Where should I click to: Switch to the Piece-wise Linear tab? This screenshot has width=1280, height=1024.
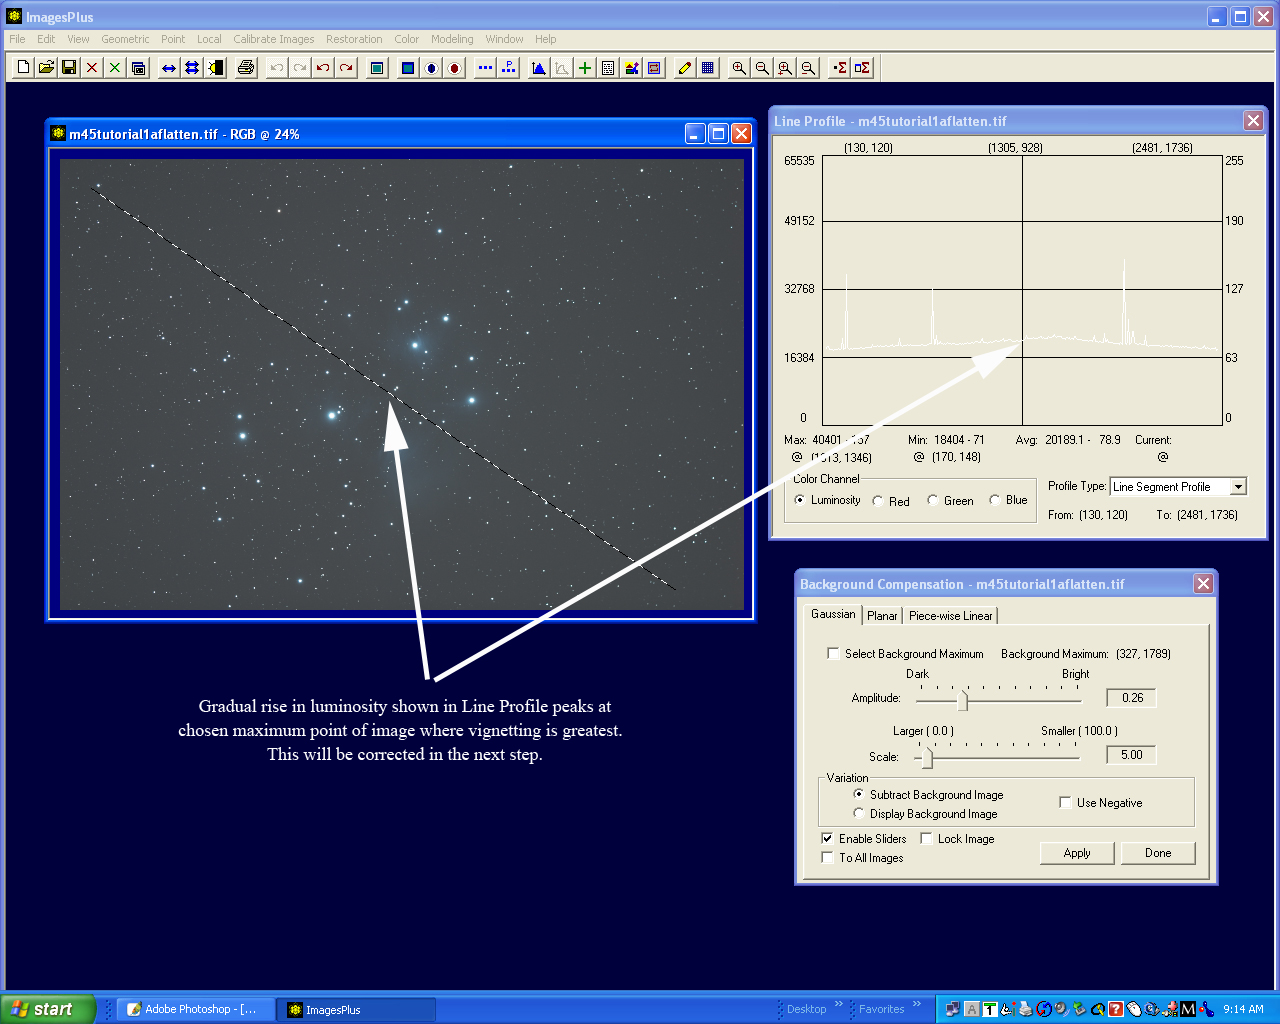pos(950,616)
